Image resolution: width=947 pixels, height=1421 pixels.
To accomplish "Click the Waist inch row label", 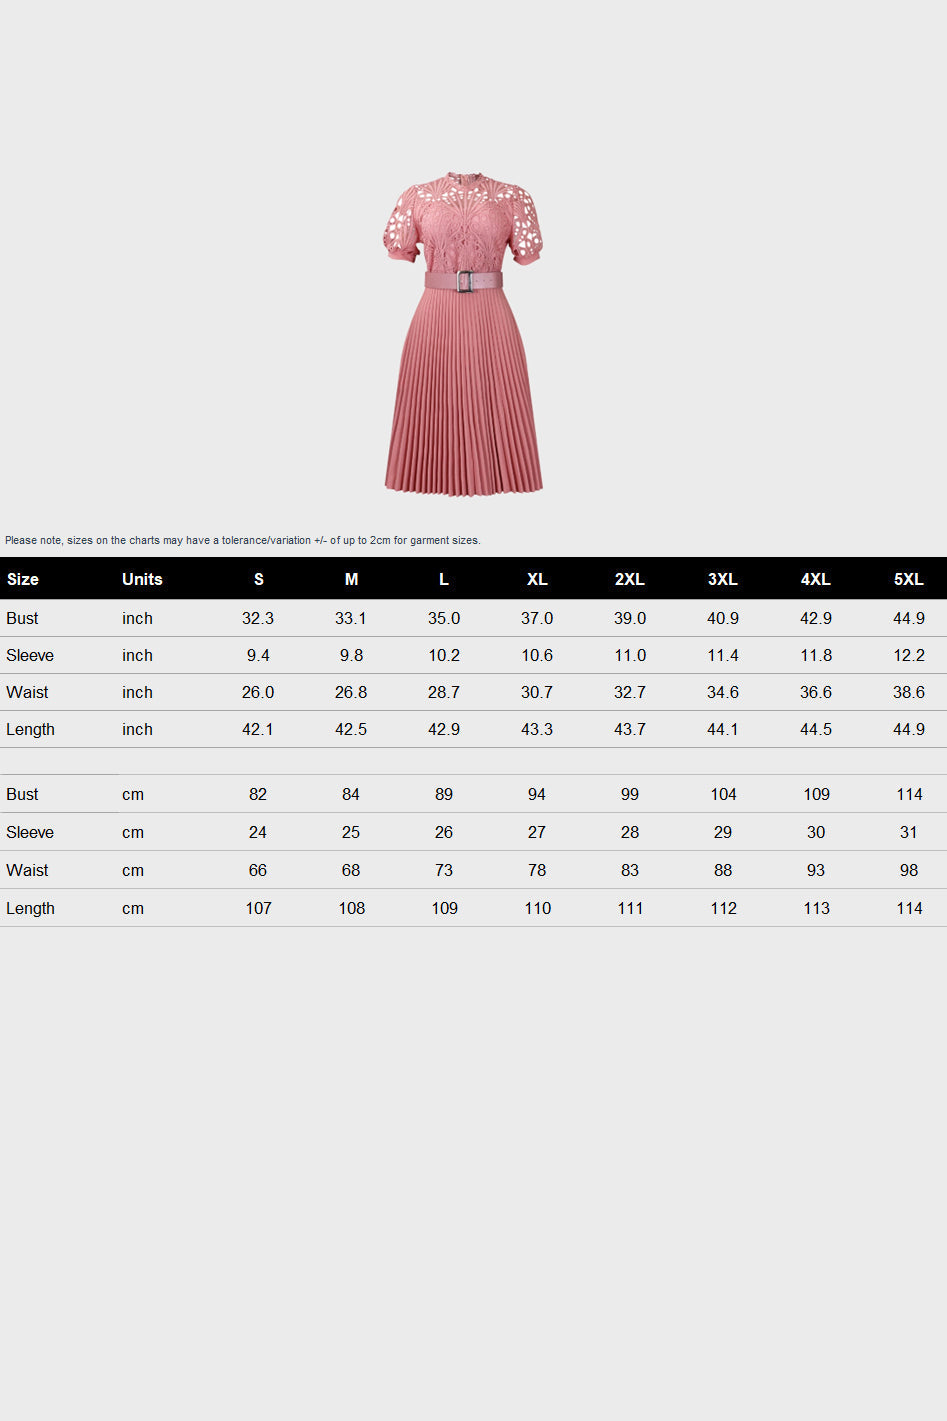I will click(x=27, y=692).
